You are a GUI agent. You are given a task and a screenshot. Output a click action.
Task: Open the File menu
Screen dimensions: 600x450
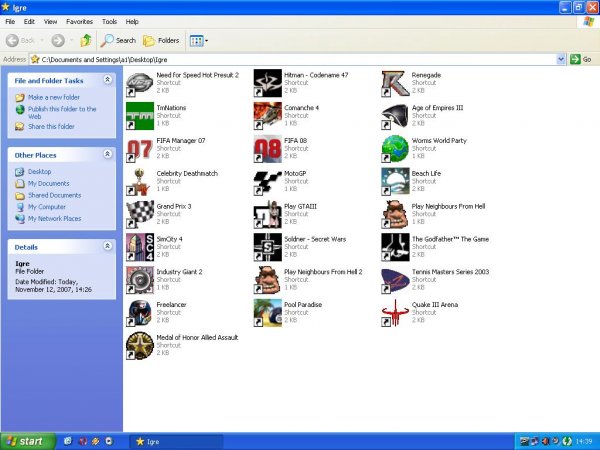tap(10, 22)
